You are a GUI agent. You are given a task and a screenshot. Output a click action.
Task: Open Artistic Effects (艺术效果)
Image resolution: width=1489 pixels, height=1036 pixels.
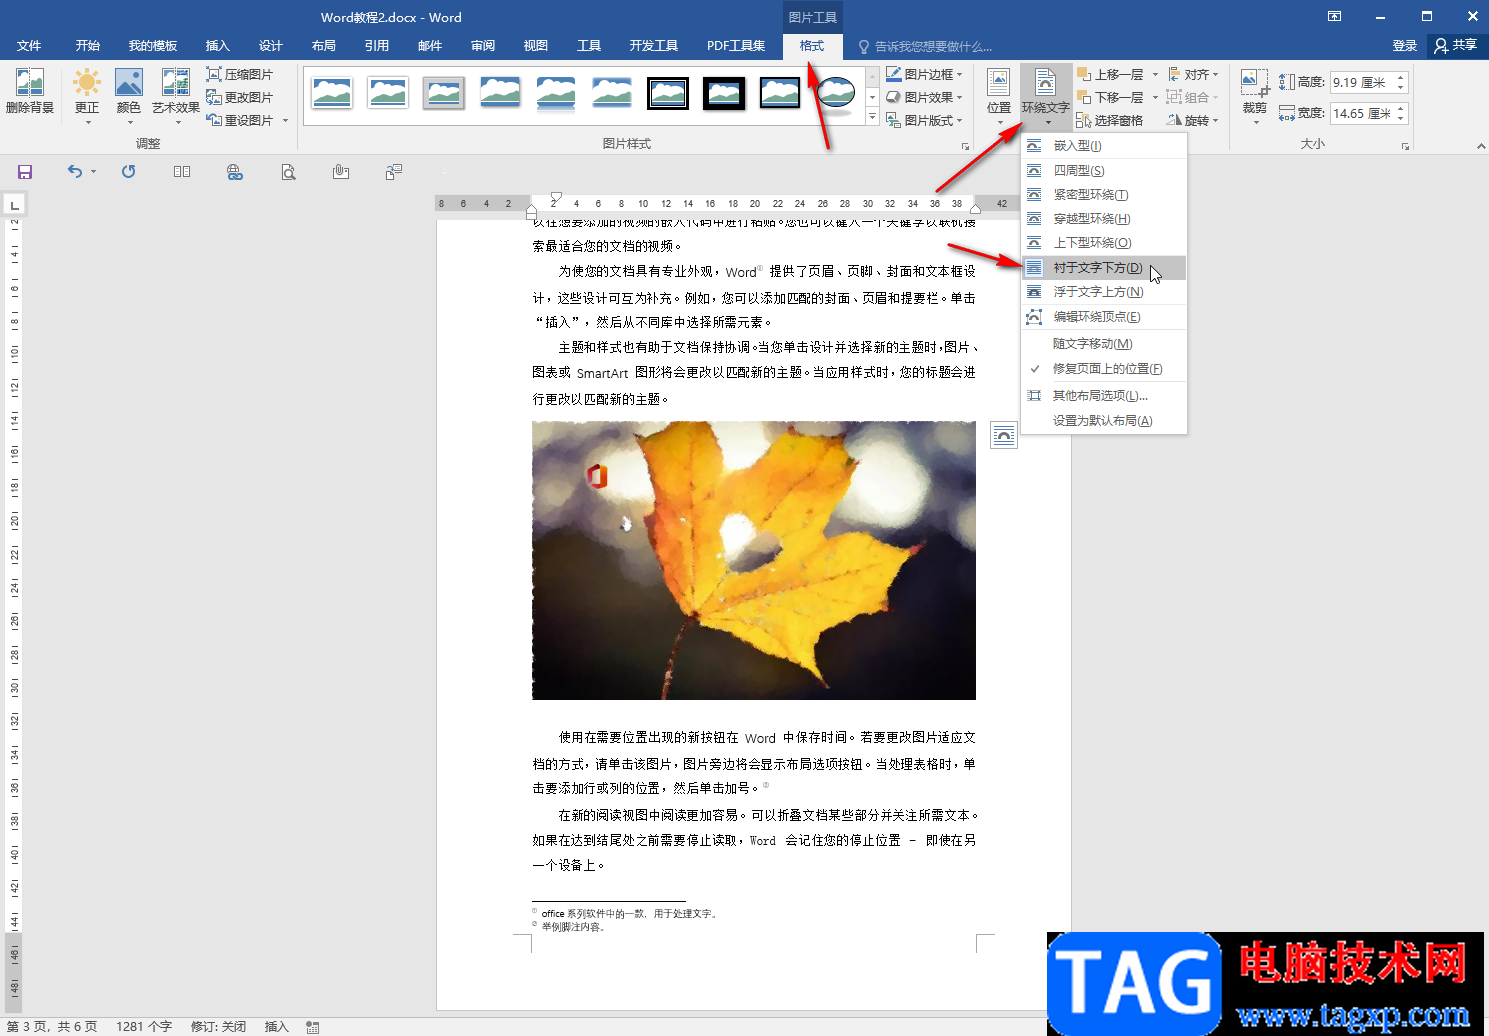tap(176, 96)
